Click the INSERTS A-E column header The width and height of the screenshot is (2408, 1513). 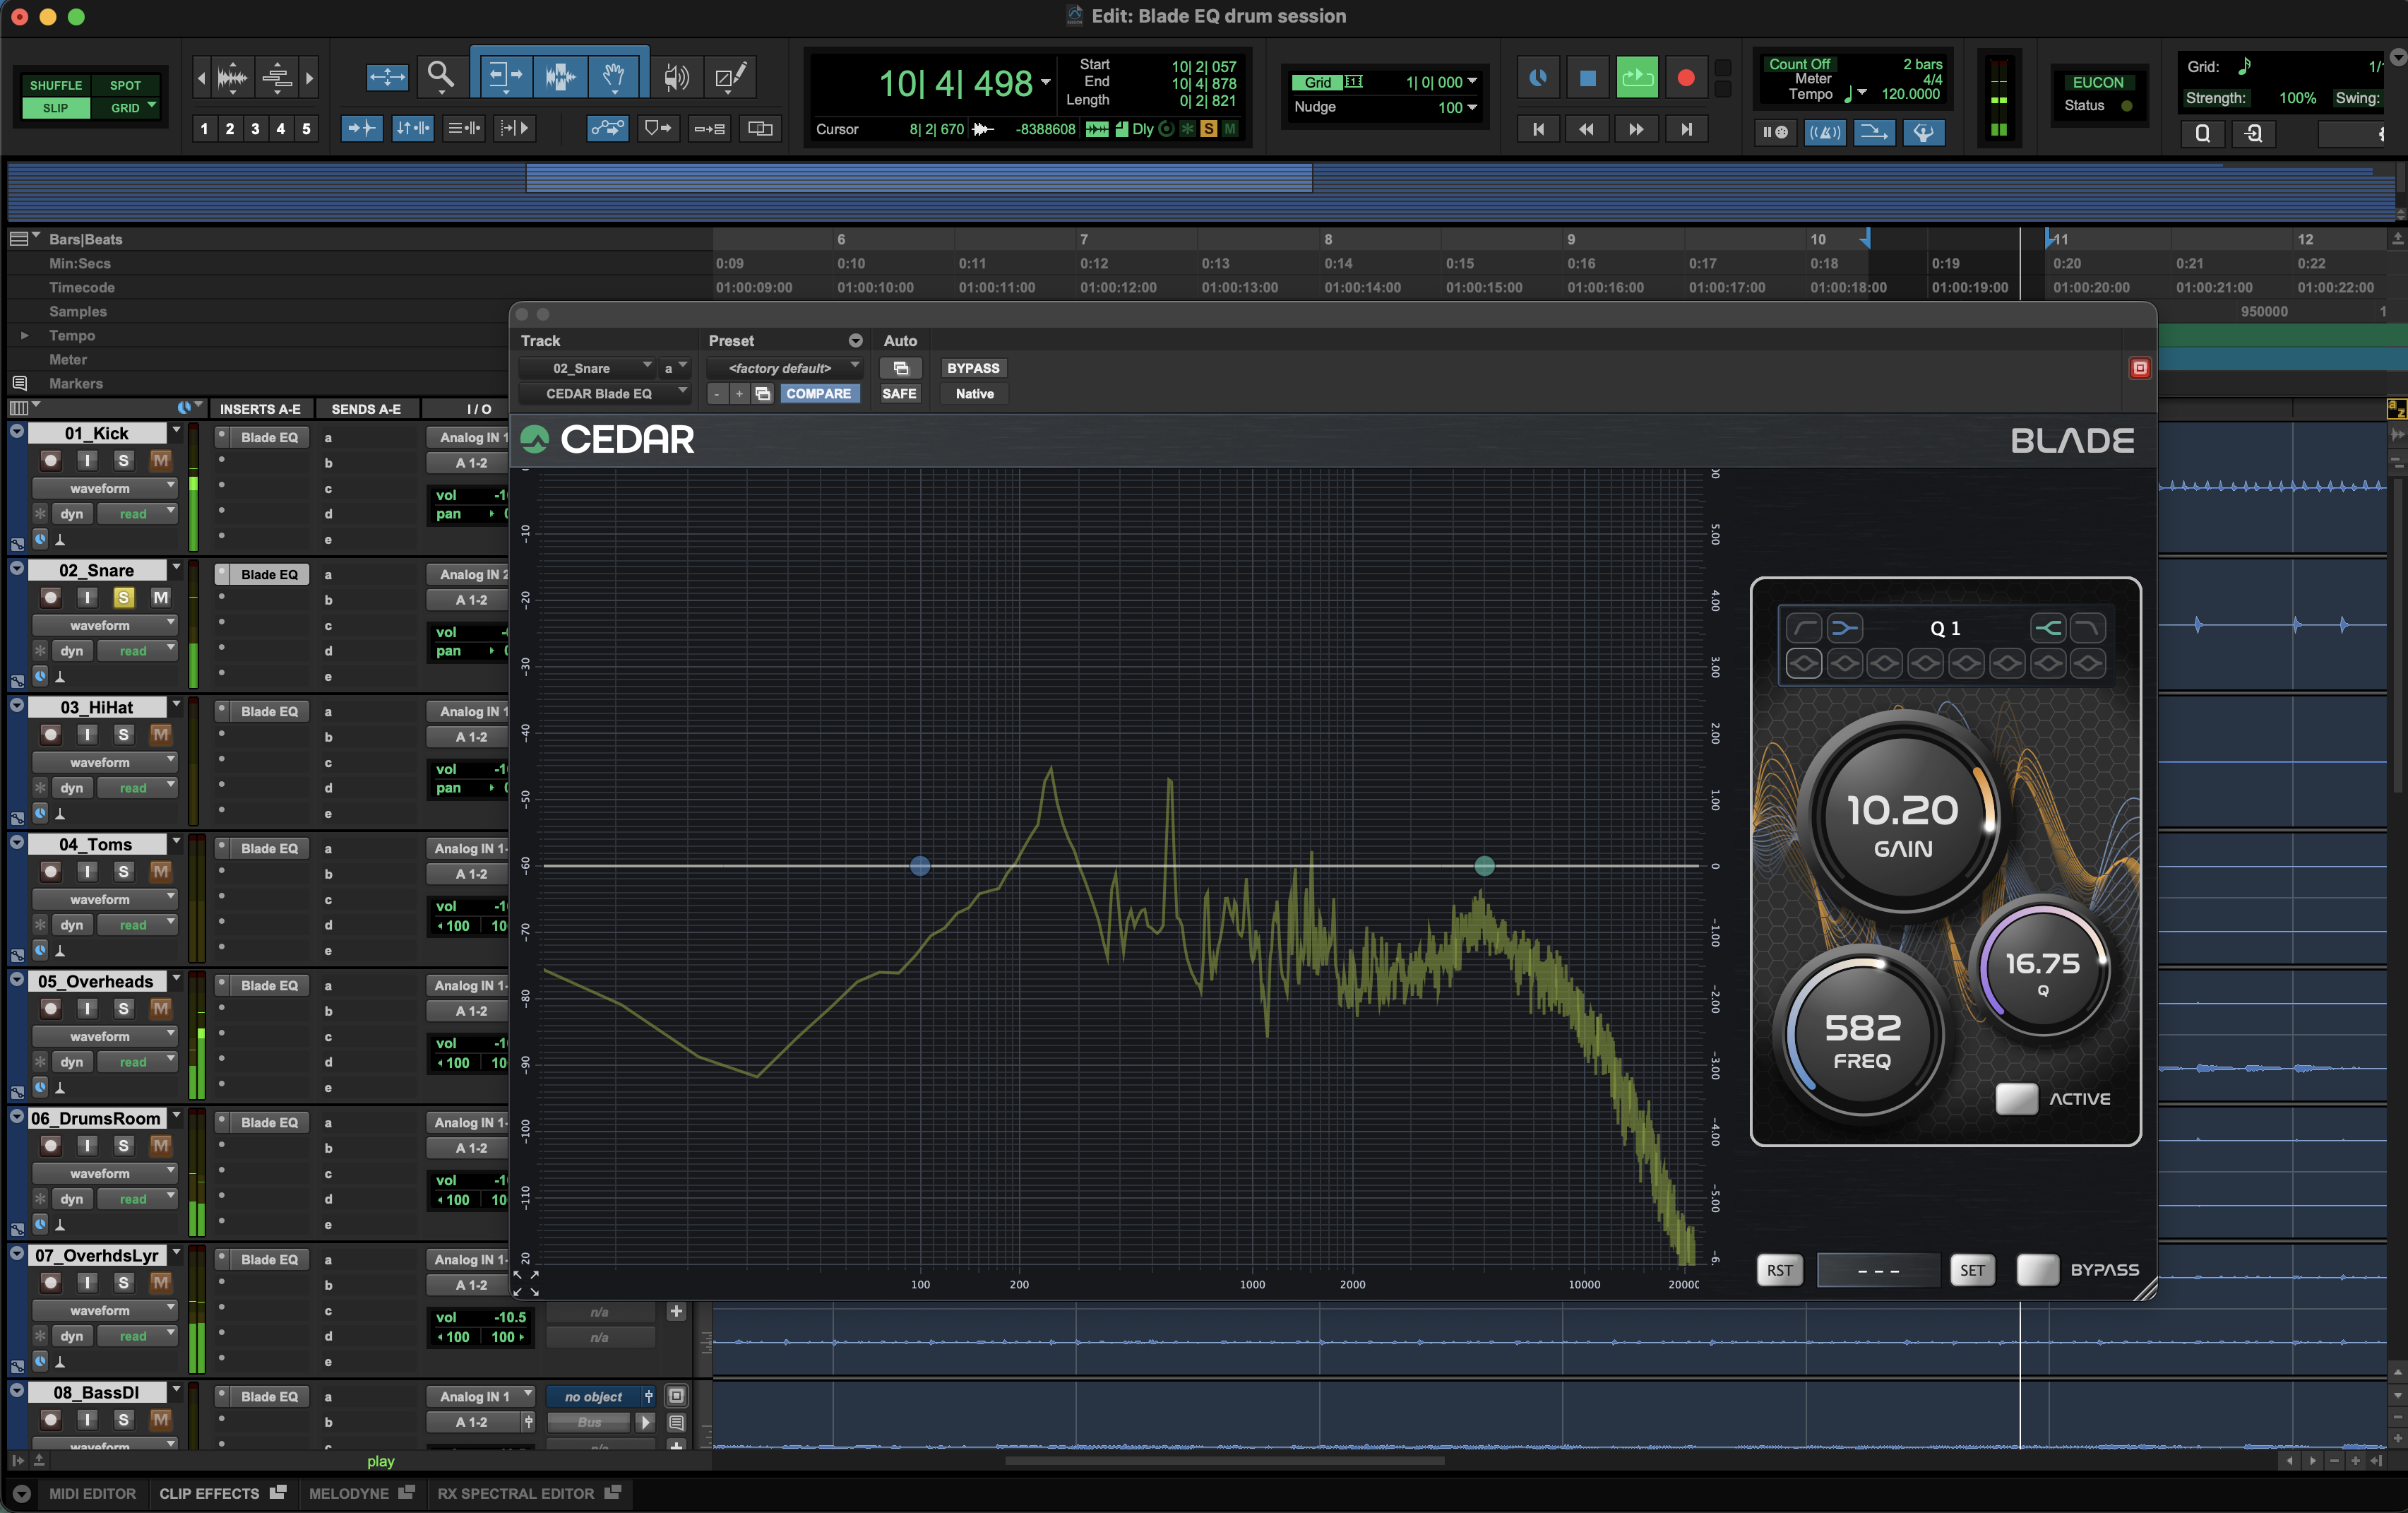[260, 409]
